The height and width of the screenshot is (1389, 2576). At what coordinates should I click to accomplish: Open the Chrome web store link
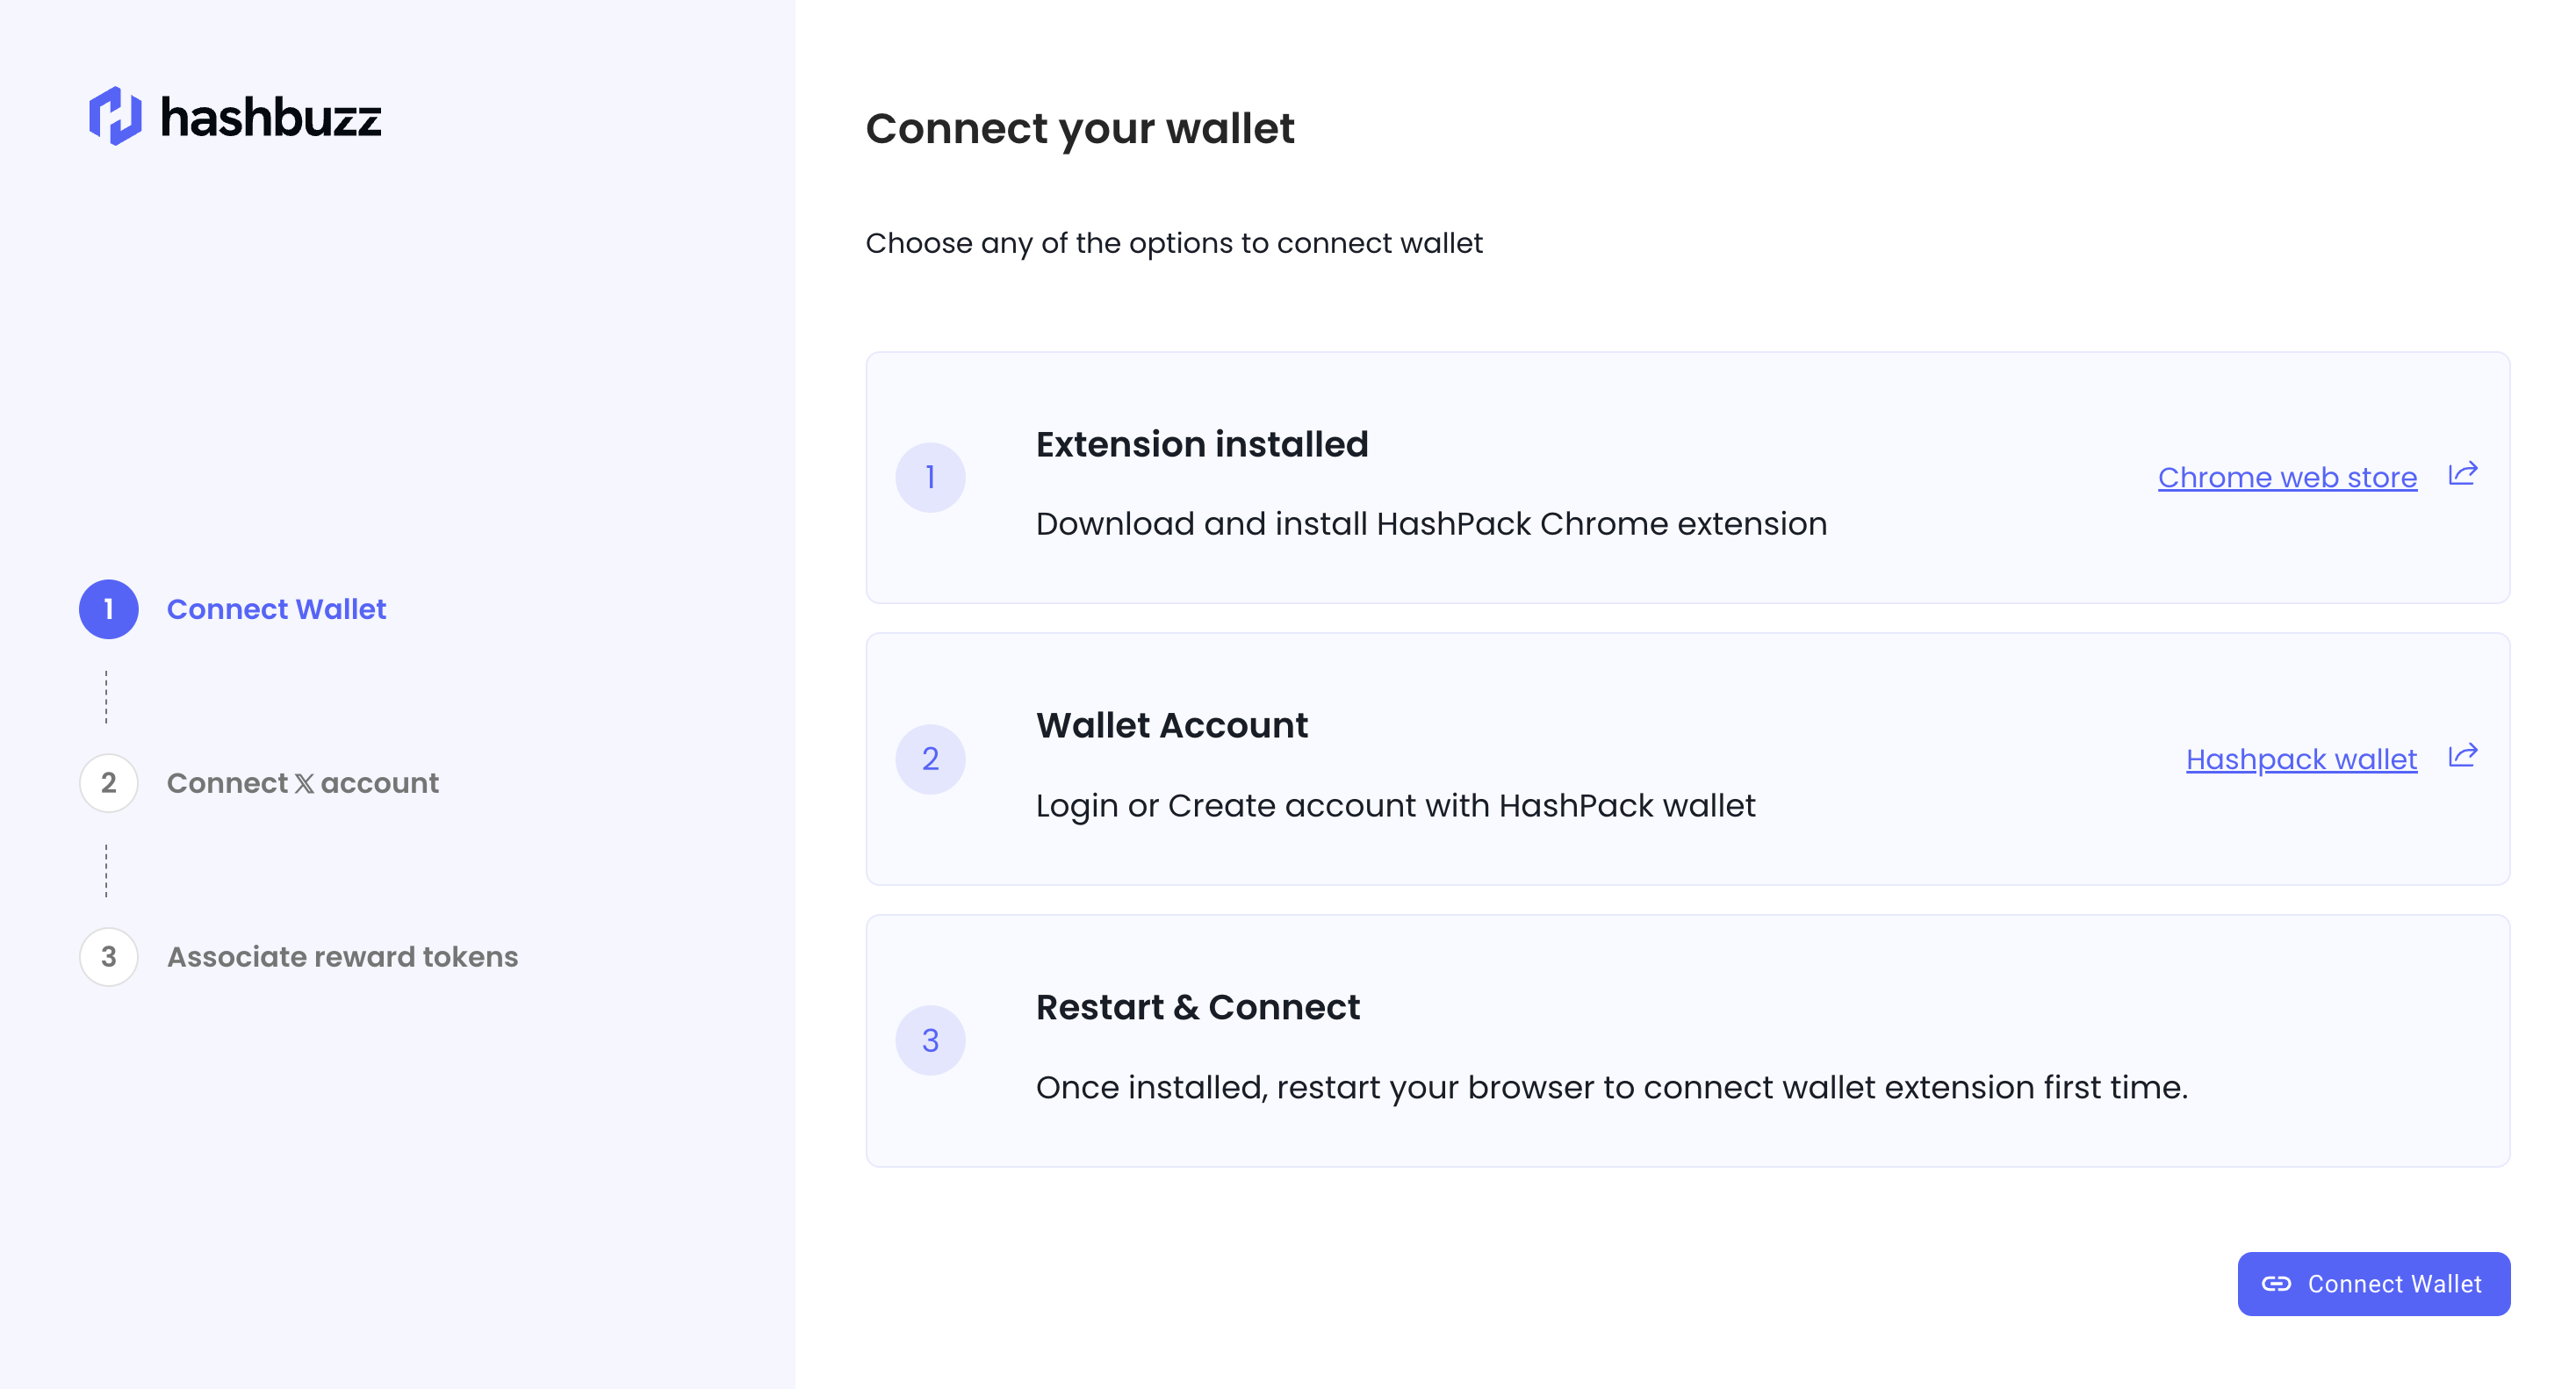[x=2287, y=478]
